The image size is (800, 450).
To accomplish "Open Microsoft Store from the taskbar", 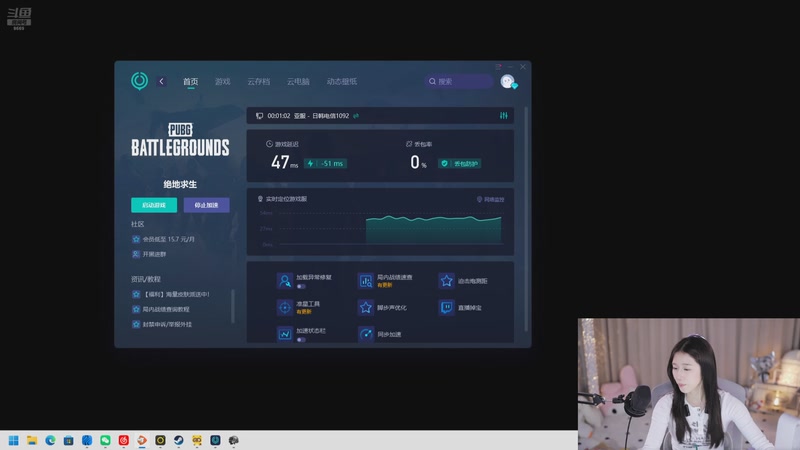I will (68, 440).
